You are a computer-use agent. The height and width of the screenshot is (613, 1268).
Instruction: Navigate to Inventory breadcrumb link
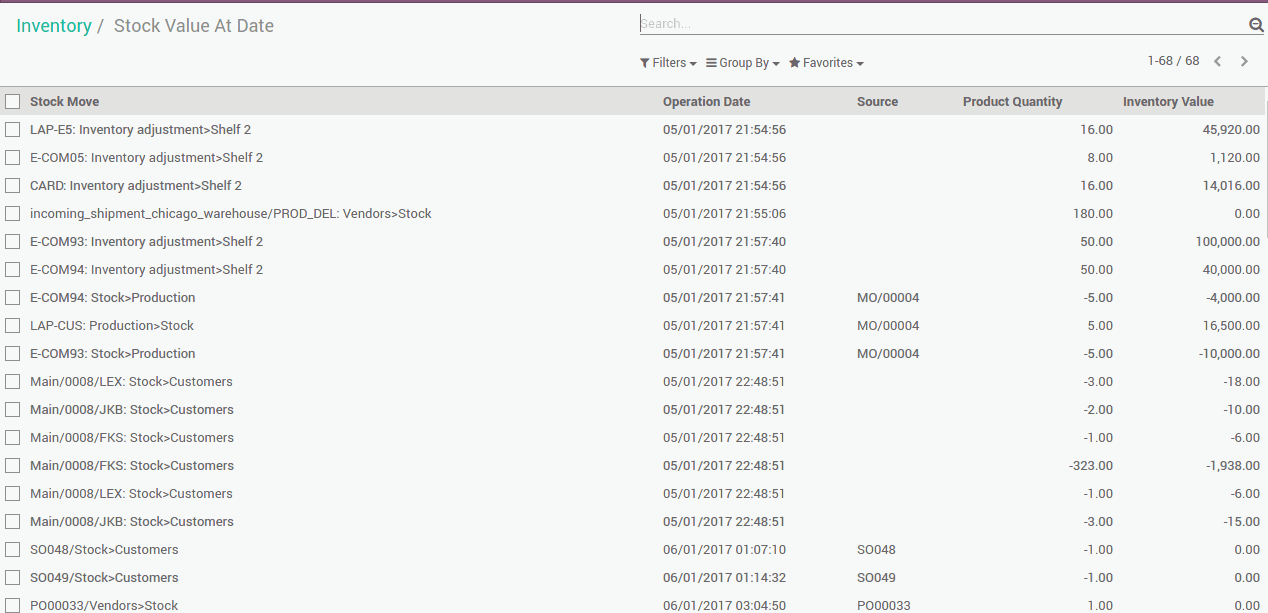coord(54,26)
